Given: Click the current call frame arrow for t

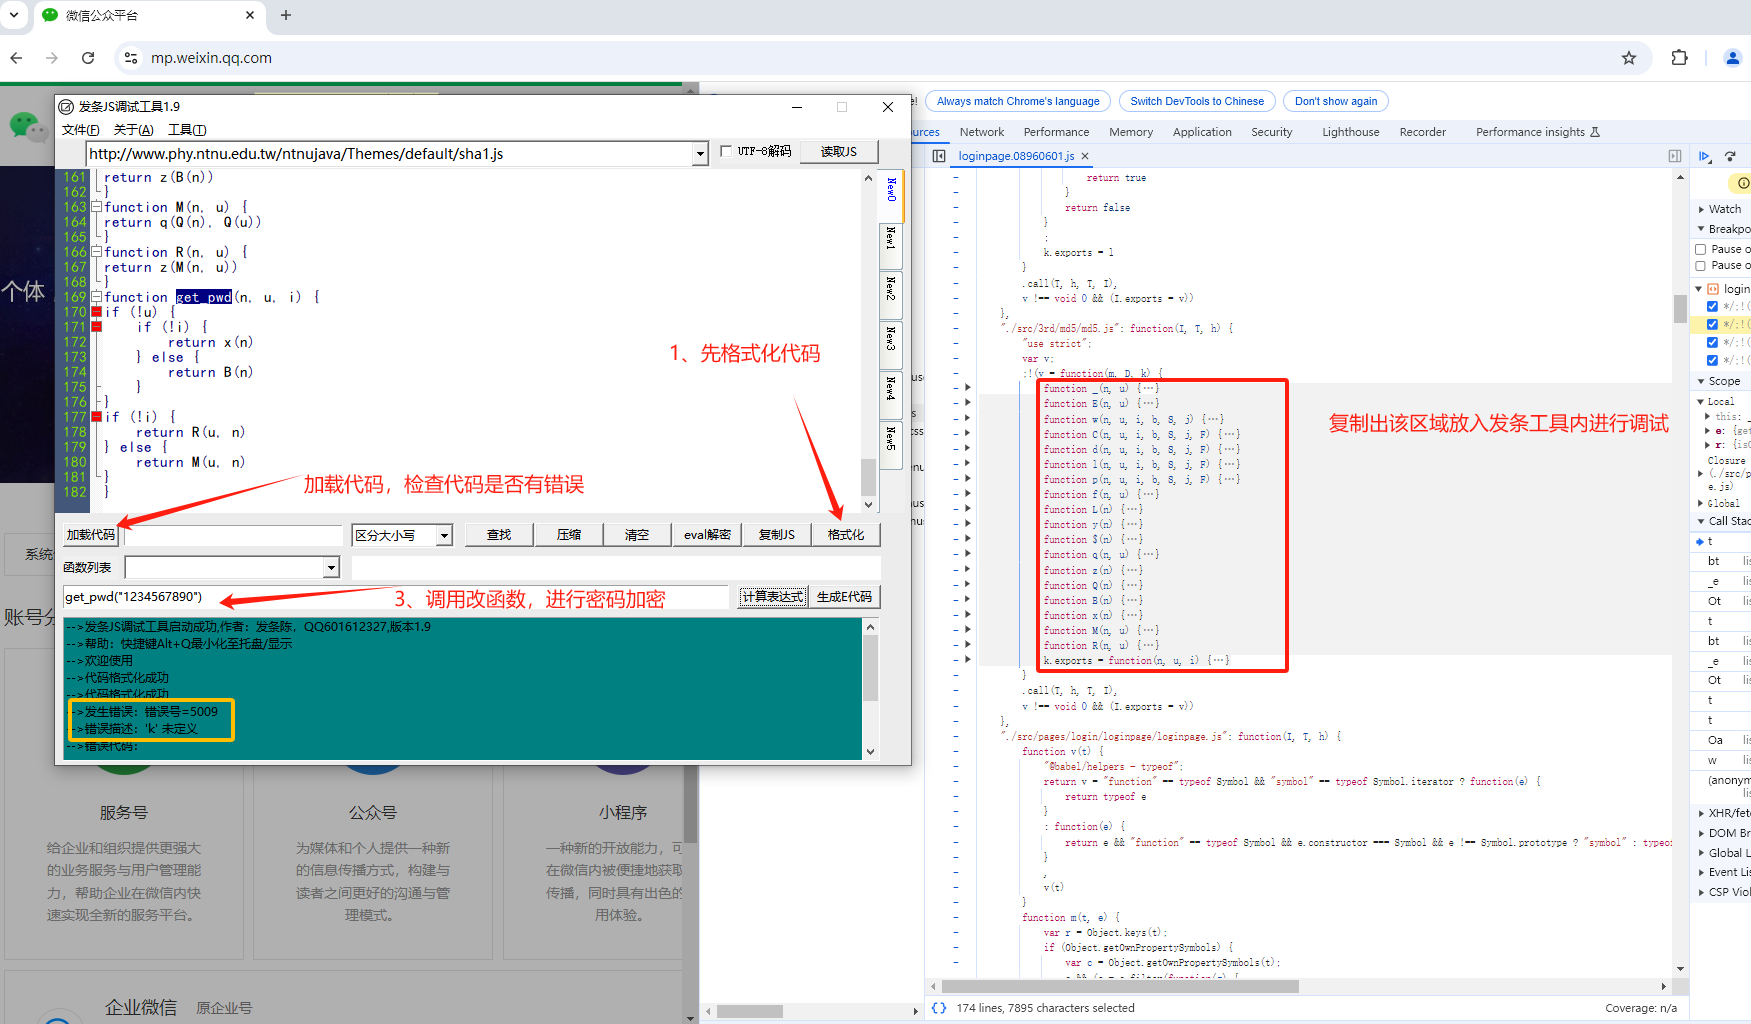Looking at the screenshot, I should coord(1700,541).
